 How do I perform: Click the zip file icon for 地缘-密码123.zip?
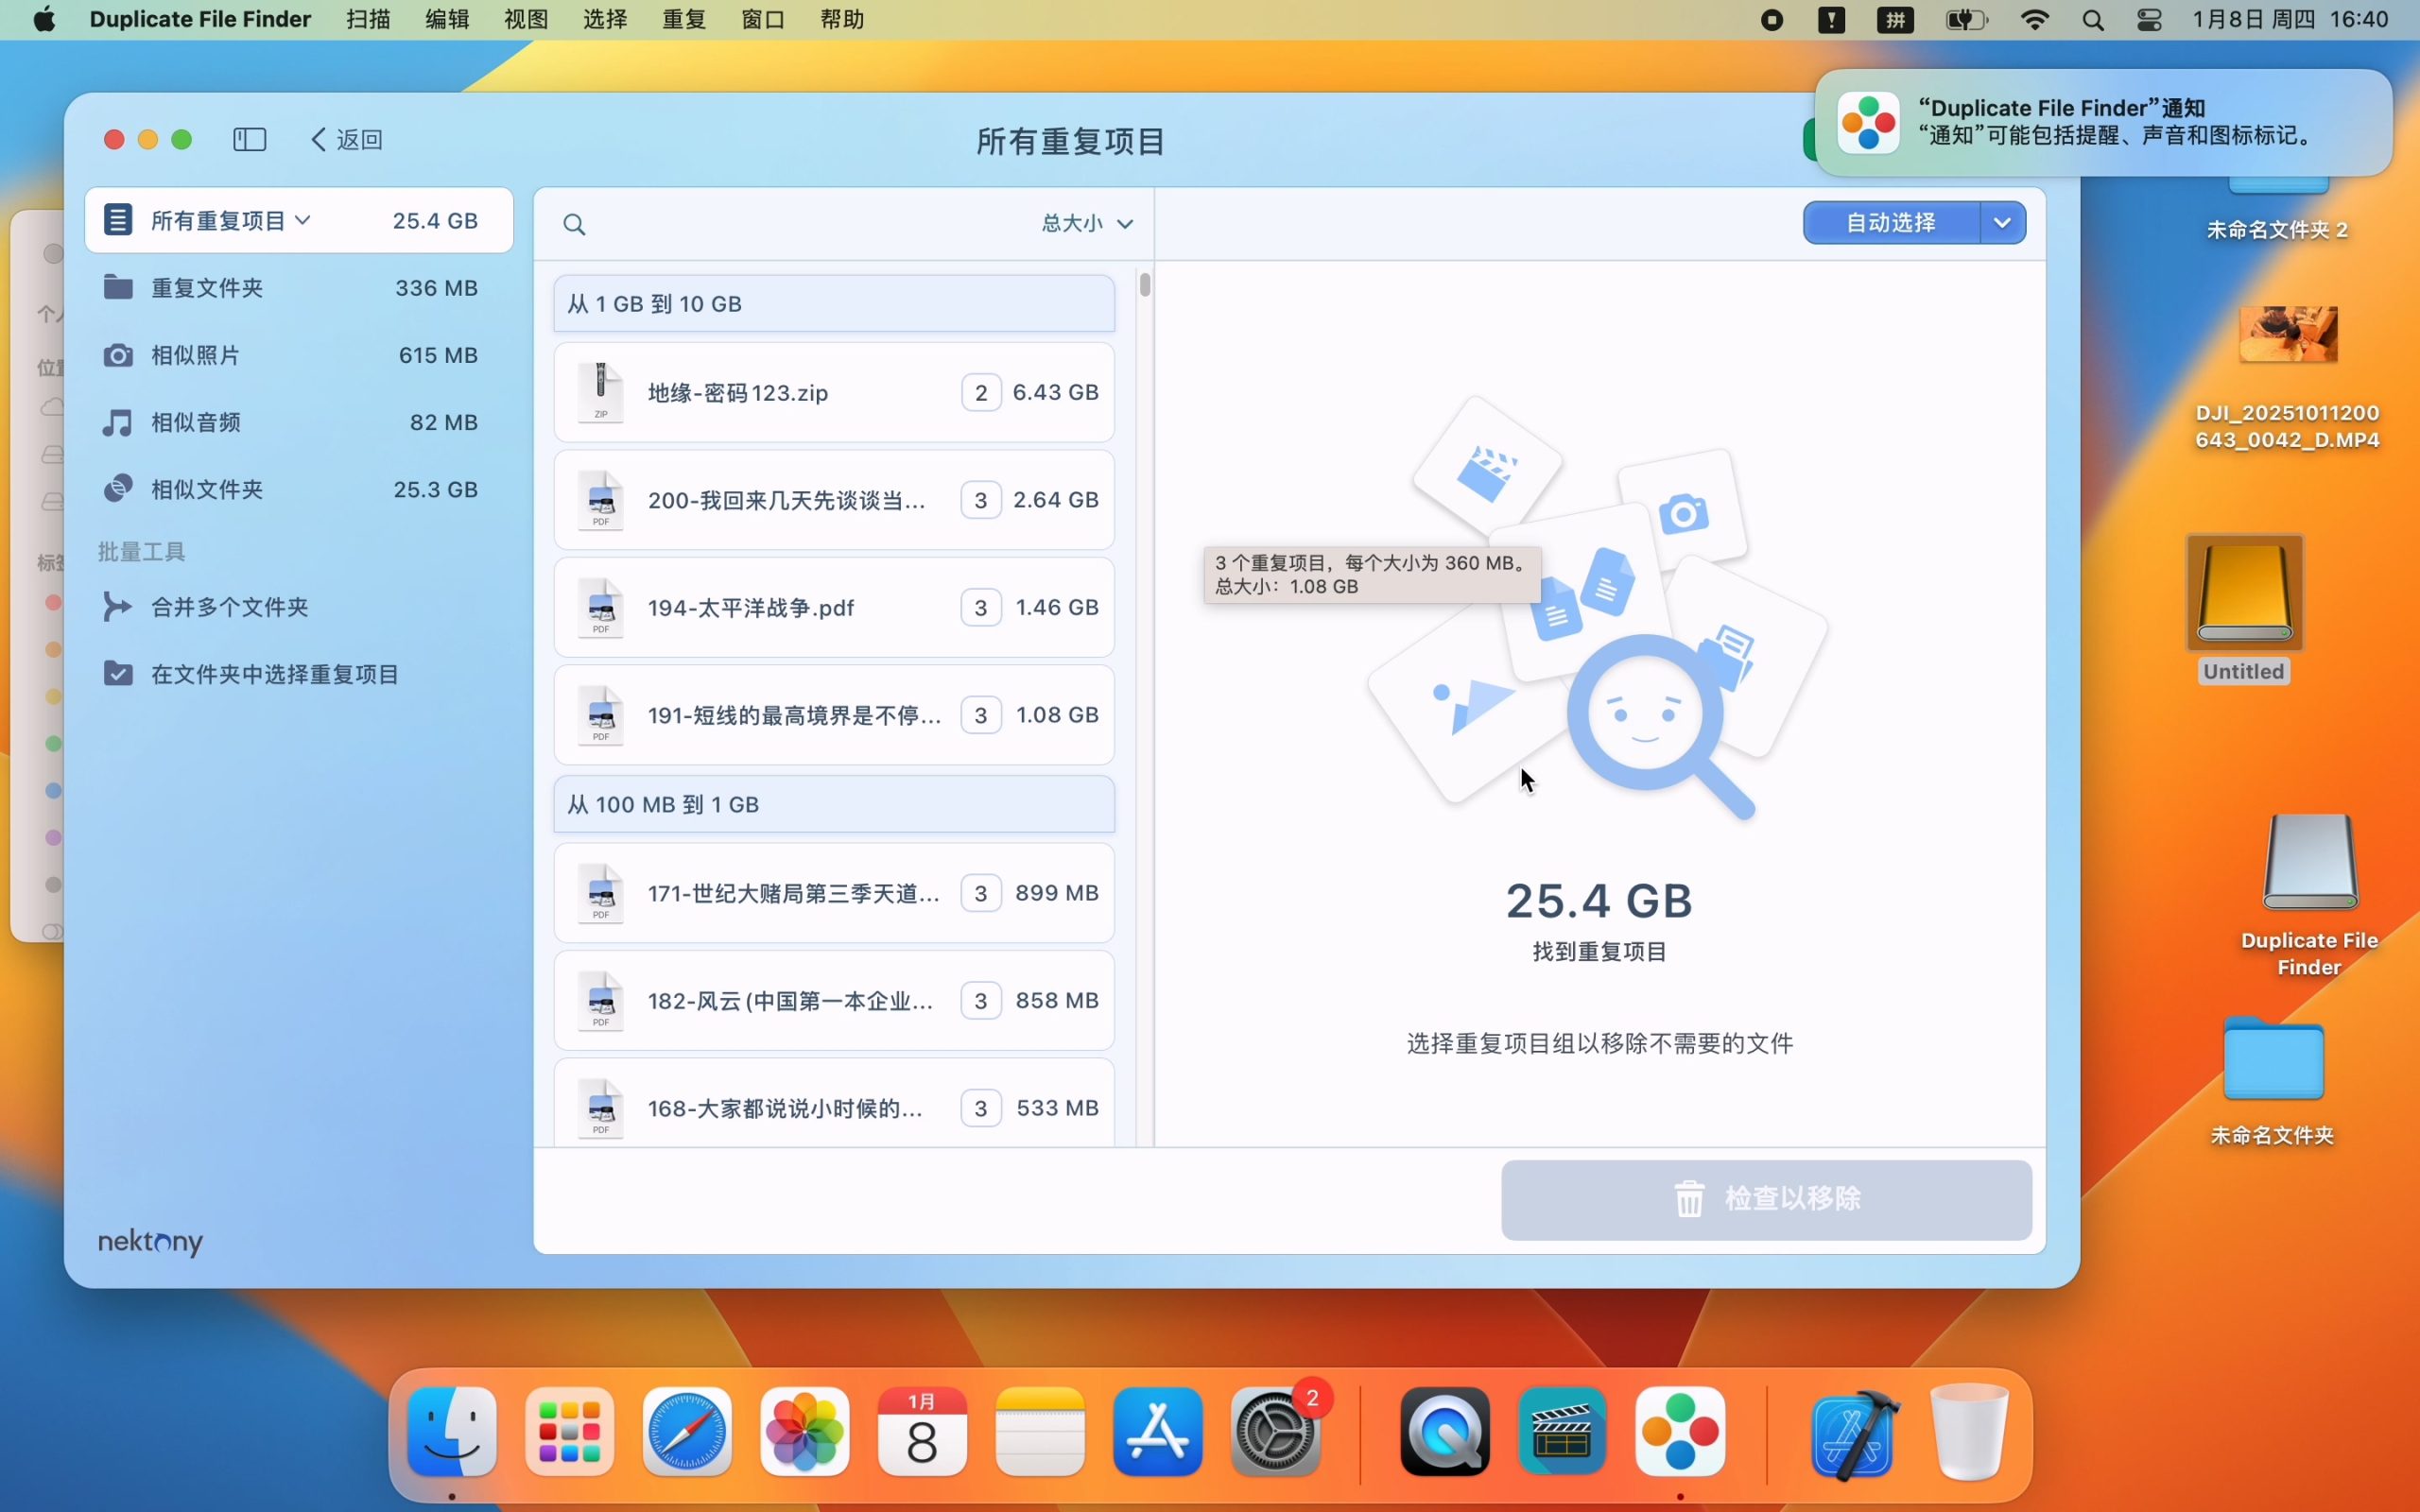tap(601, 392)
